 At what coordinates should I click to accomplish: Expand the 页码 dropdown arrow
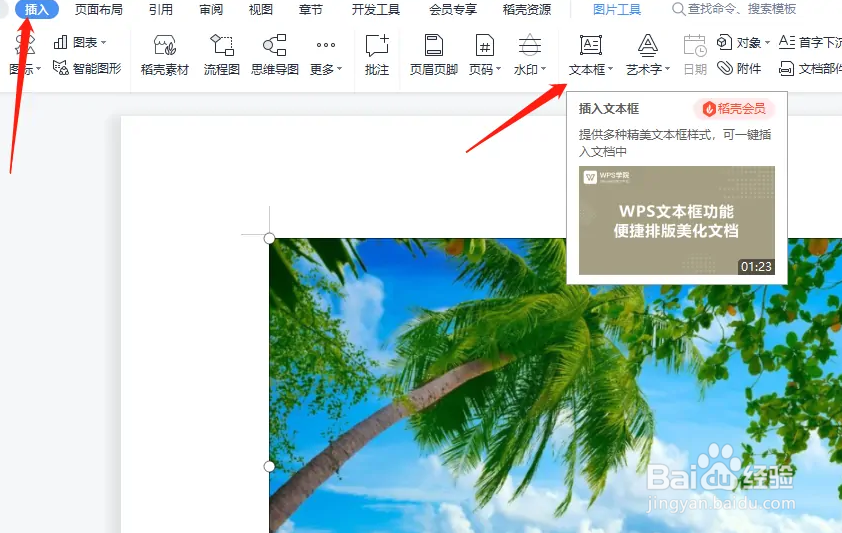point(498,69)
